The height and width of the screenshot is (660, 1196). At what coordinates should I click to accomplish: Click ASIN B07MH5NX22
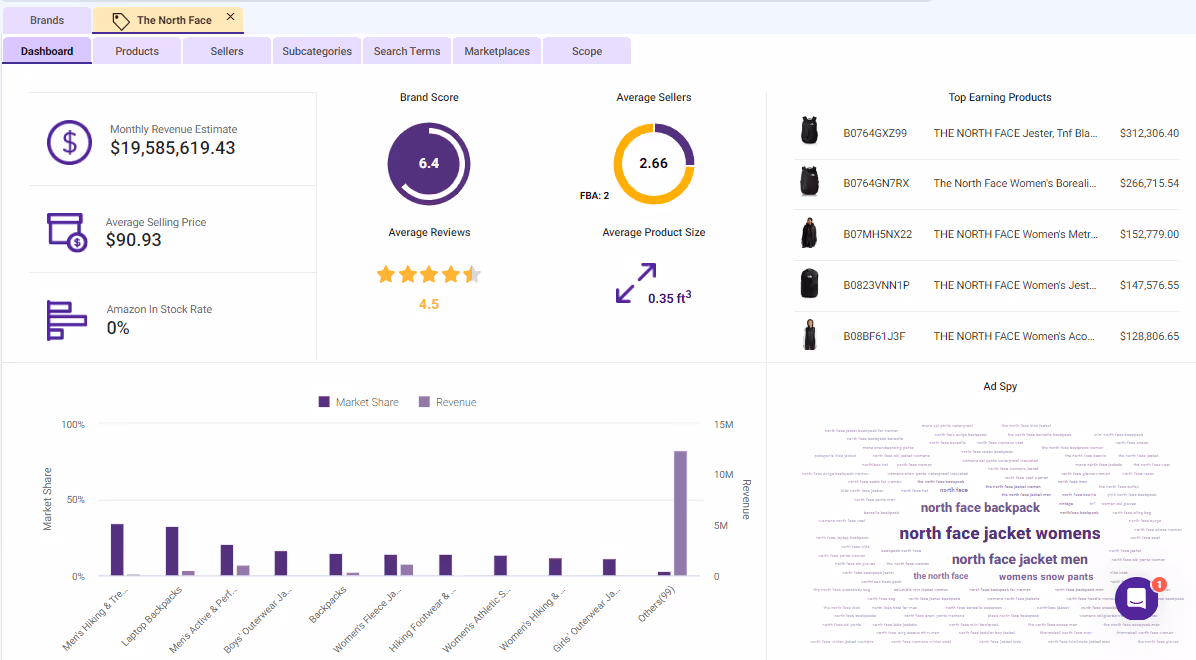877,234
